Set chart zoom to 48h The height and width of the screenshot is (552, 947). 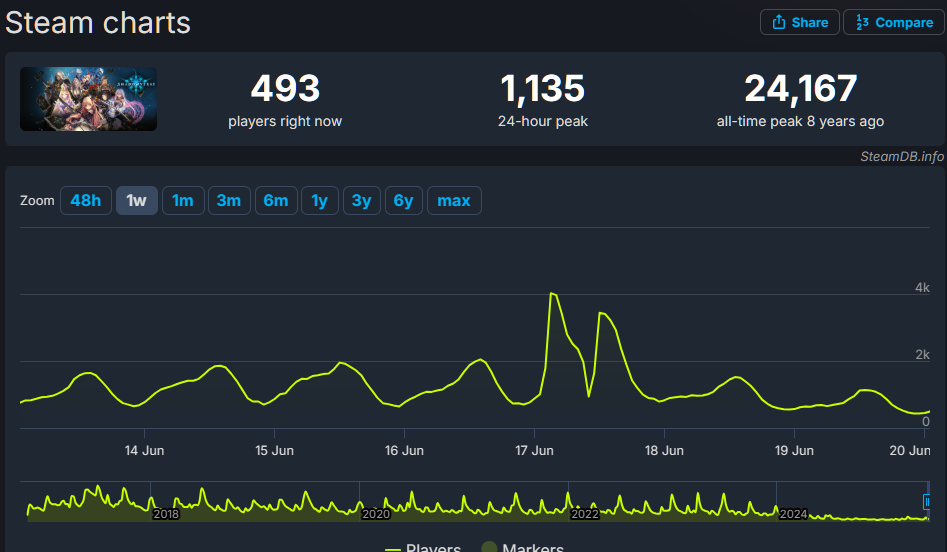pyautogui.click(x=86, y=201)
